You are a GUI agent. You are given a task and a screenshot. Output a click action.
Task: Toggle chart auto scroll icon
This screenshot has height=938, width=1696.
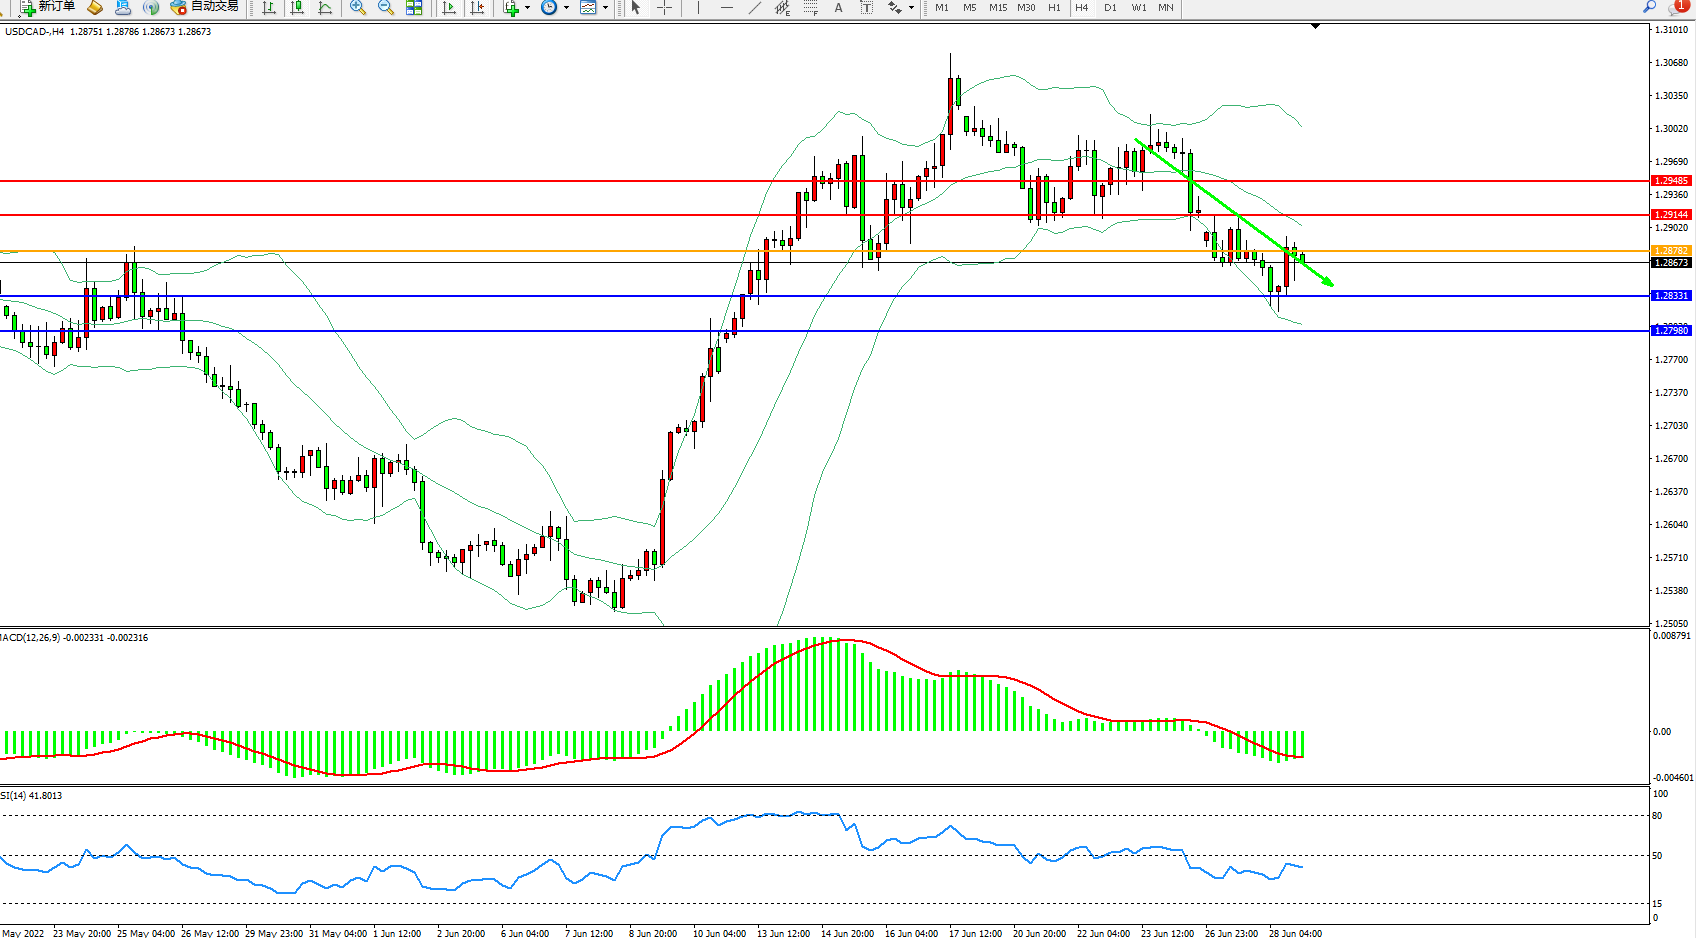(x=449, y=8)
